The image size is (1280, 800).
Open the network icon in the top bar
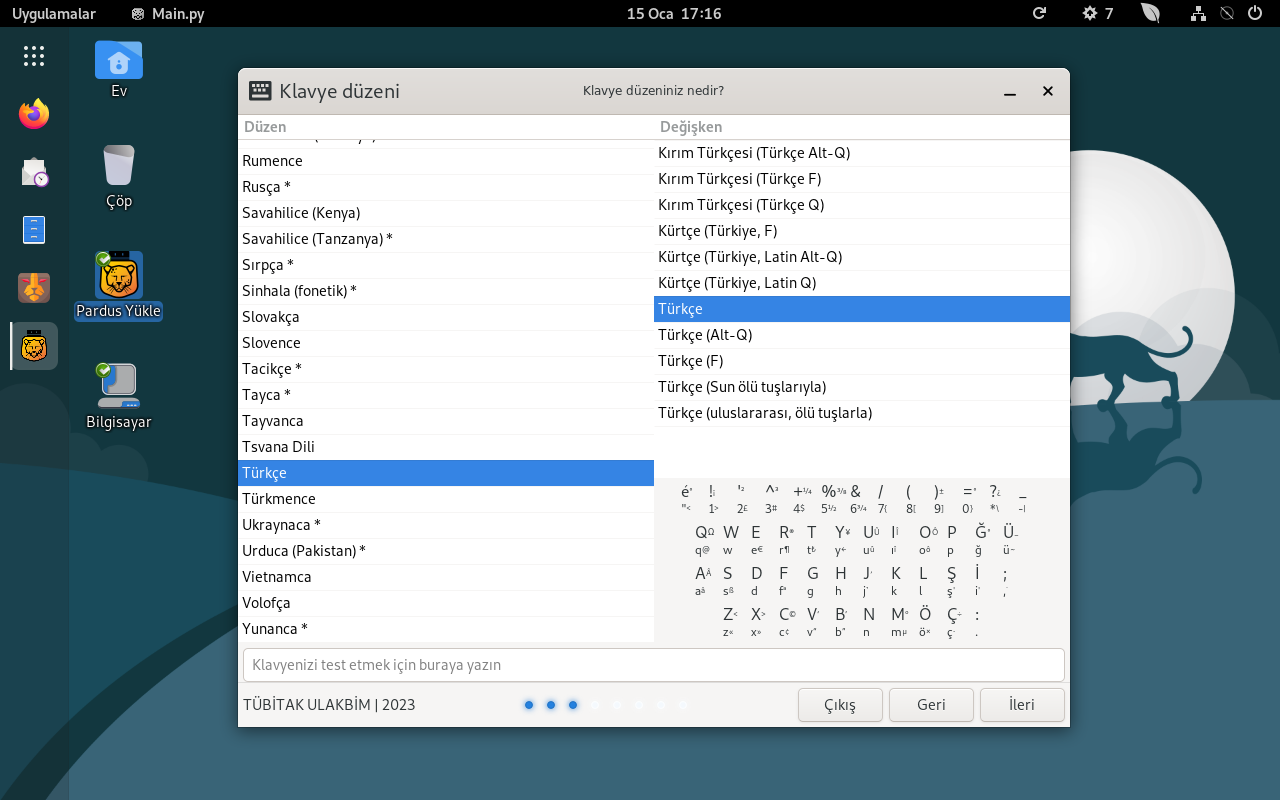1198,13
